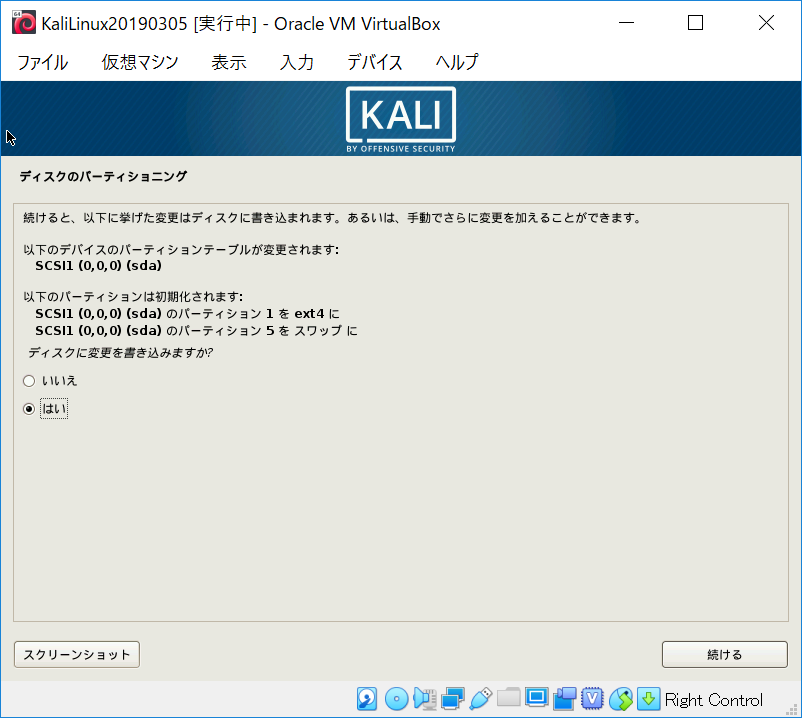Image resolution: width=802 pixels, height=718 pixels.
Task: Click the 続ける button
Action: pyautogui.click(x=724, y=655)
